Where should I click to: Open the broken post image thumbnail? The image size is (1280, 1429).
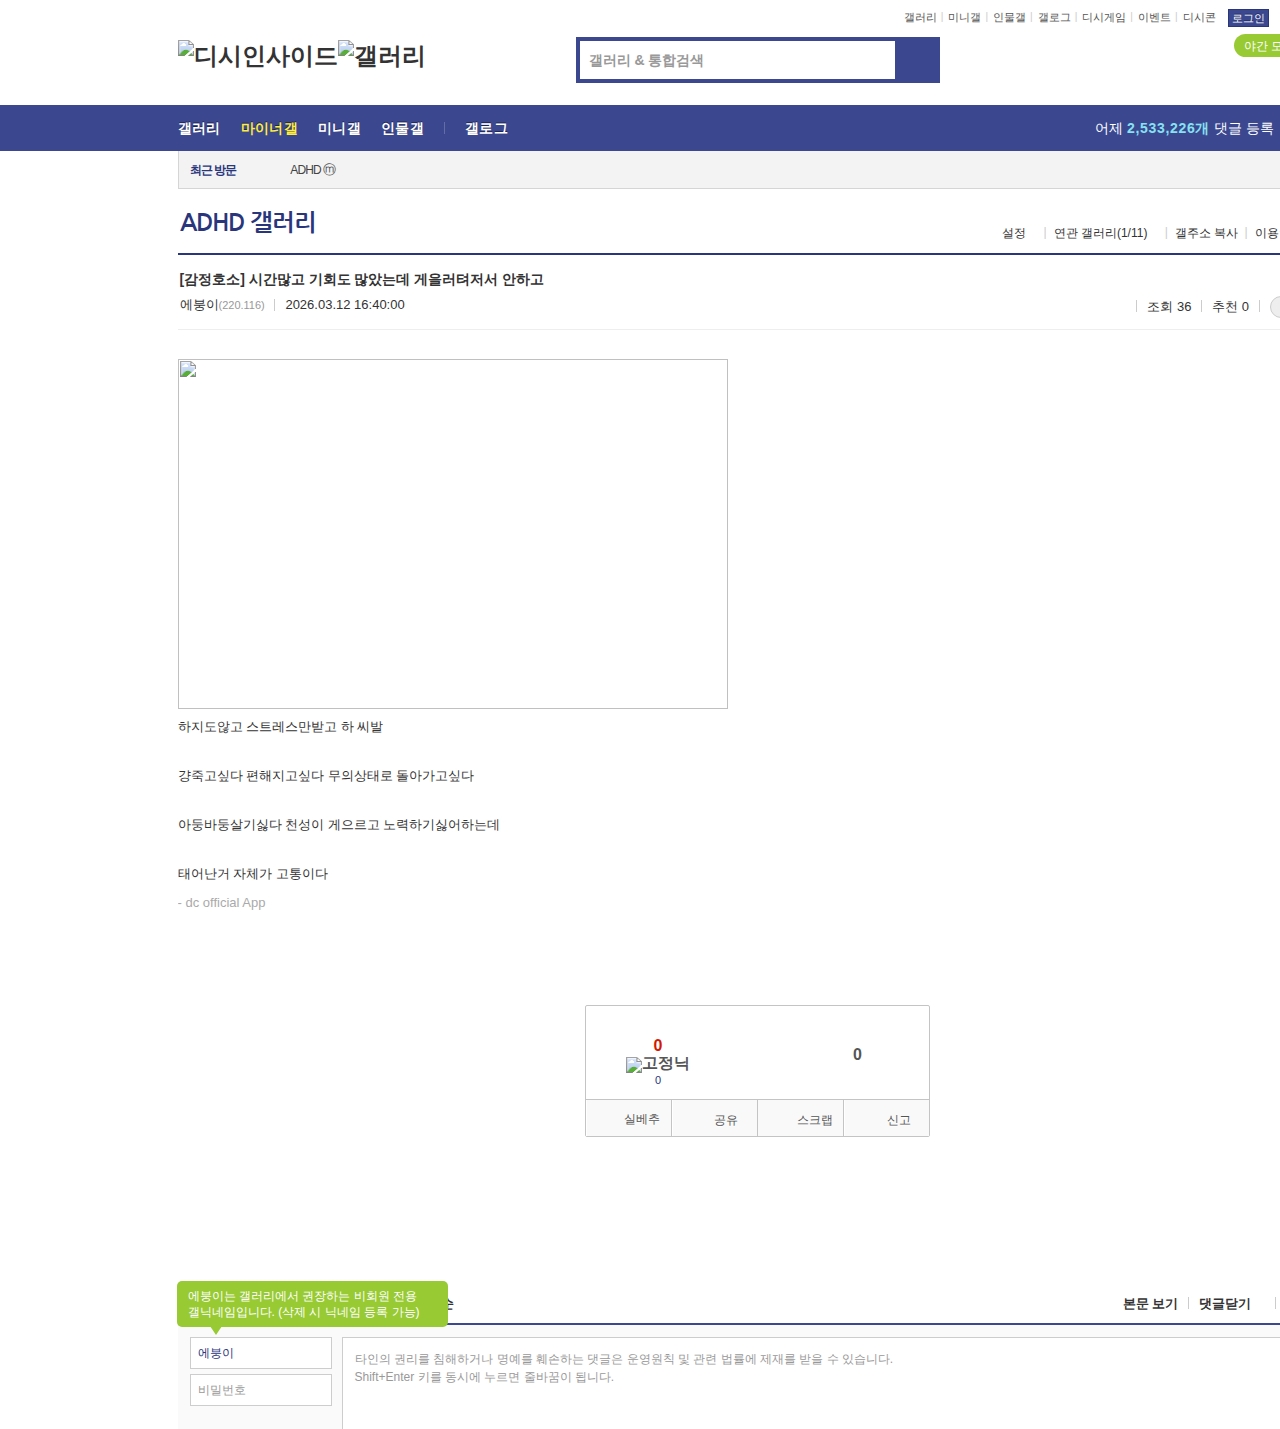coord(452,533)
